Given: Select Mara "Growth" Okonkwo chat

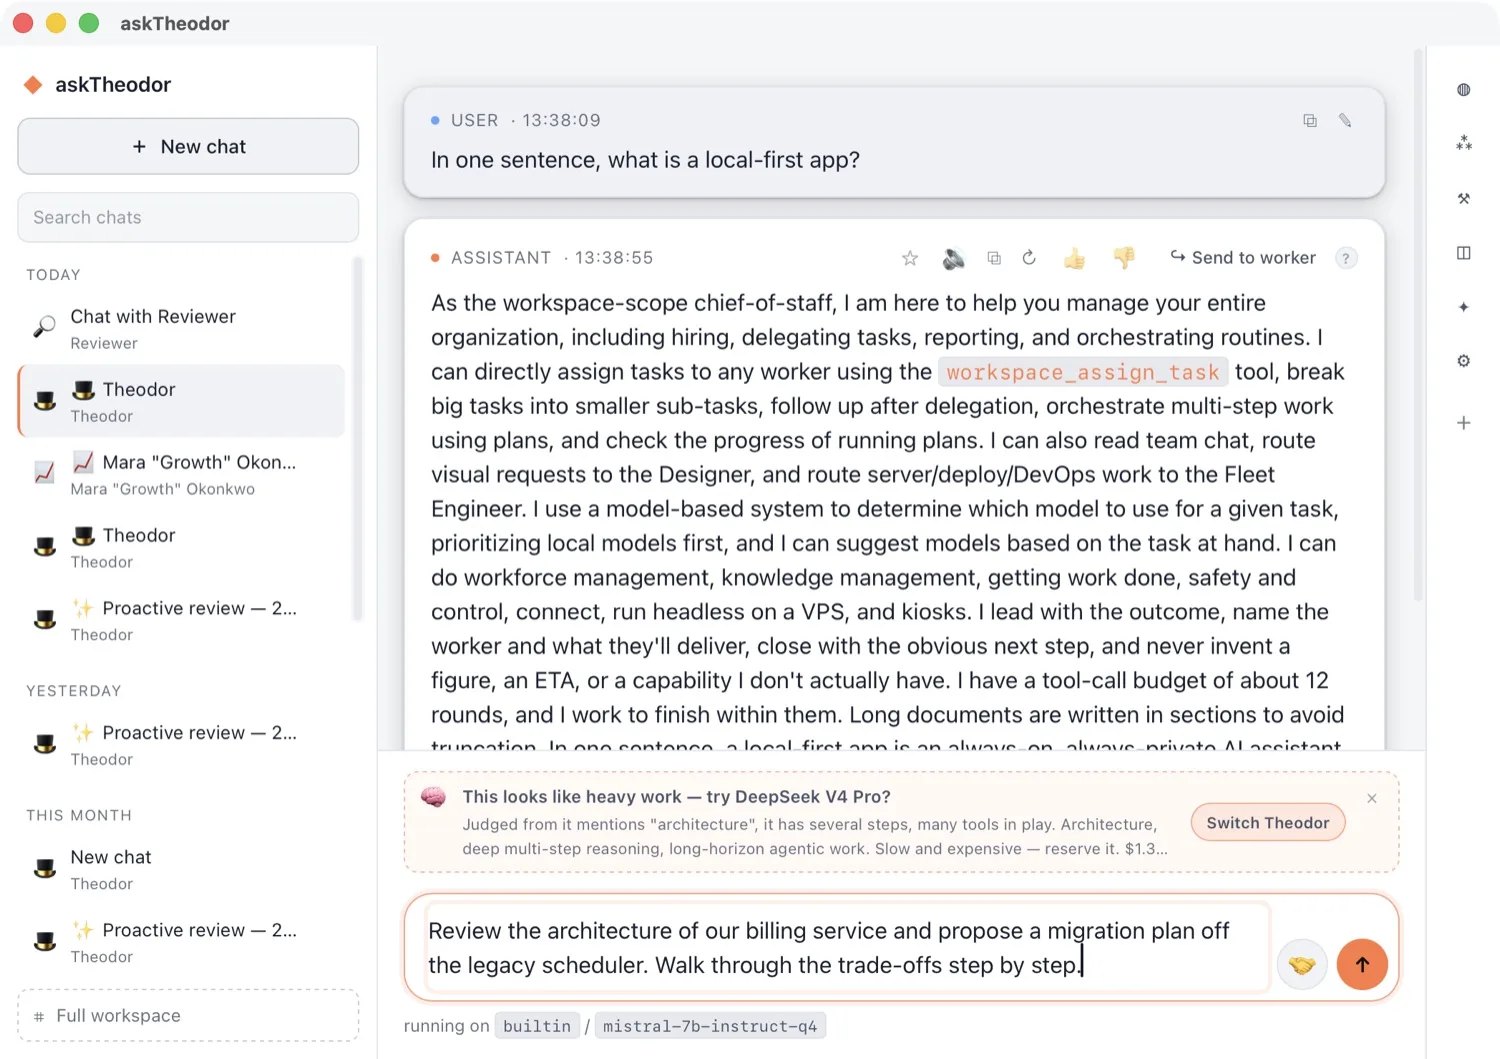Looking at the screenshot, I should tap(182, 475).
